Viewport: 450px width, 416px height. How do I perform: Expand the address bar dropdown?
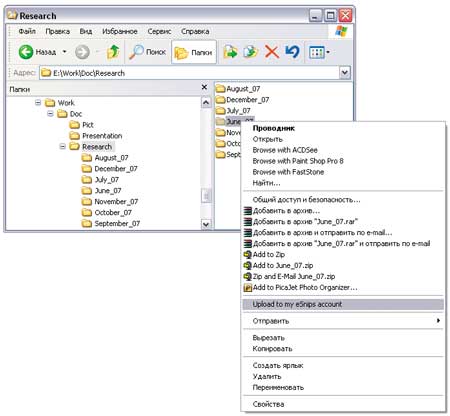click(x=345, y=73)
